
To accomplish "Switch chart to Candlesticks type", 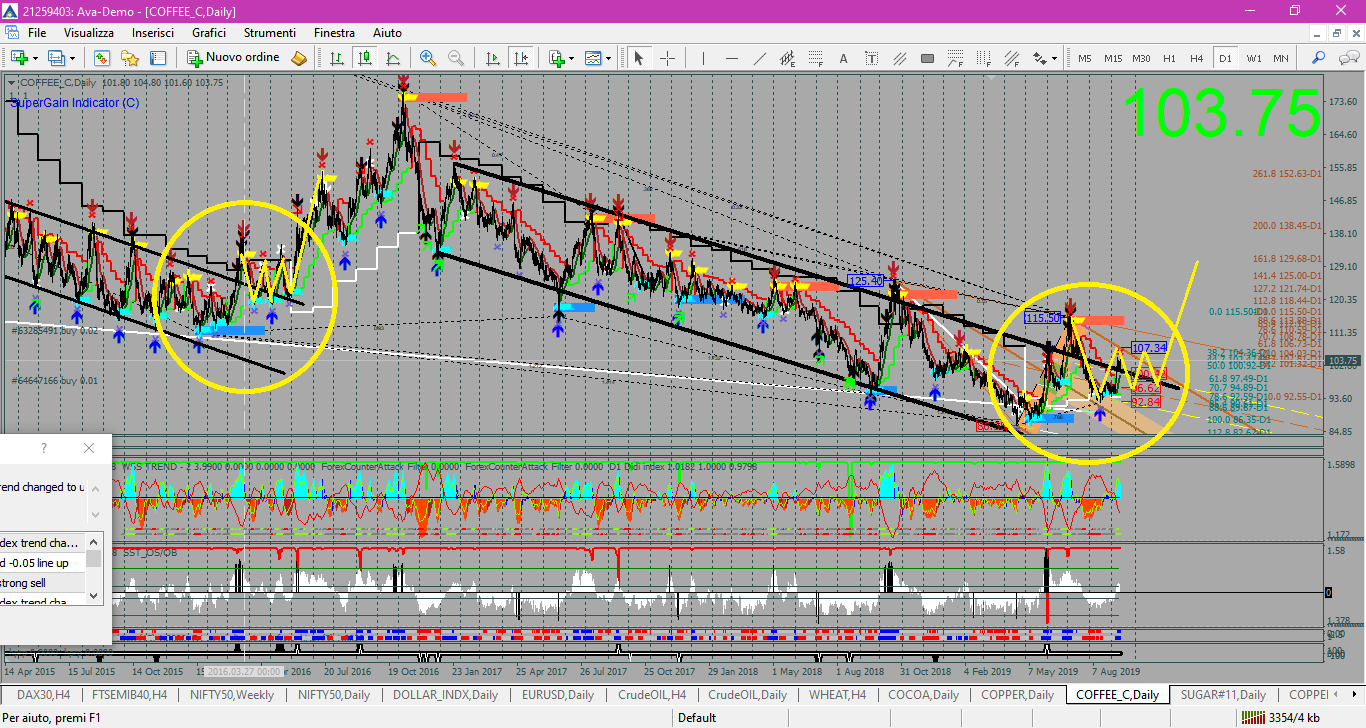I will (x=364, y=58).
